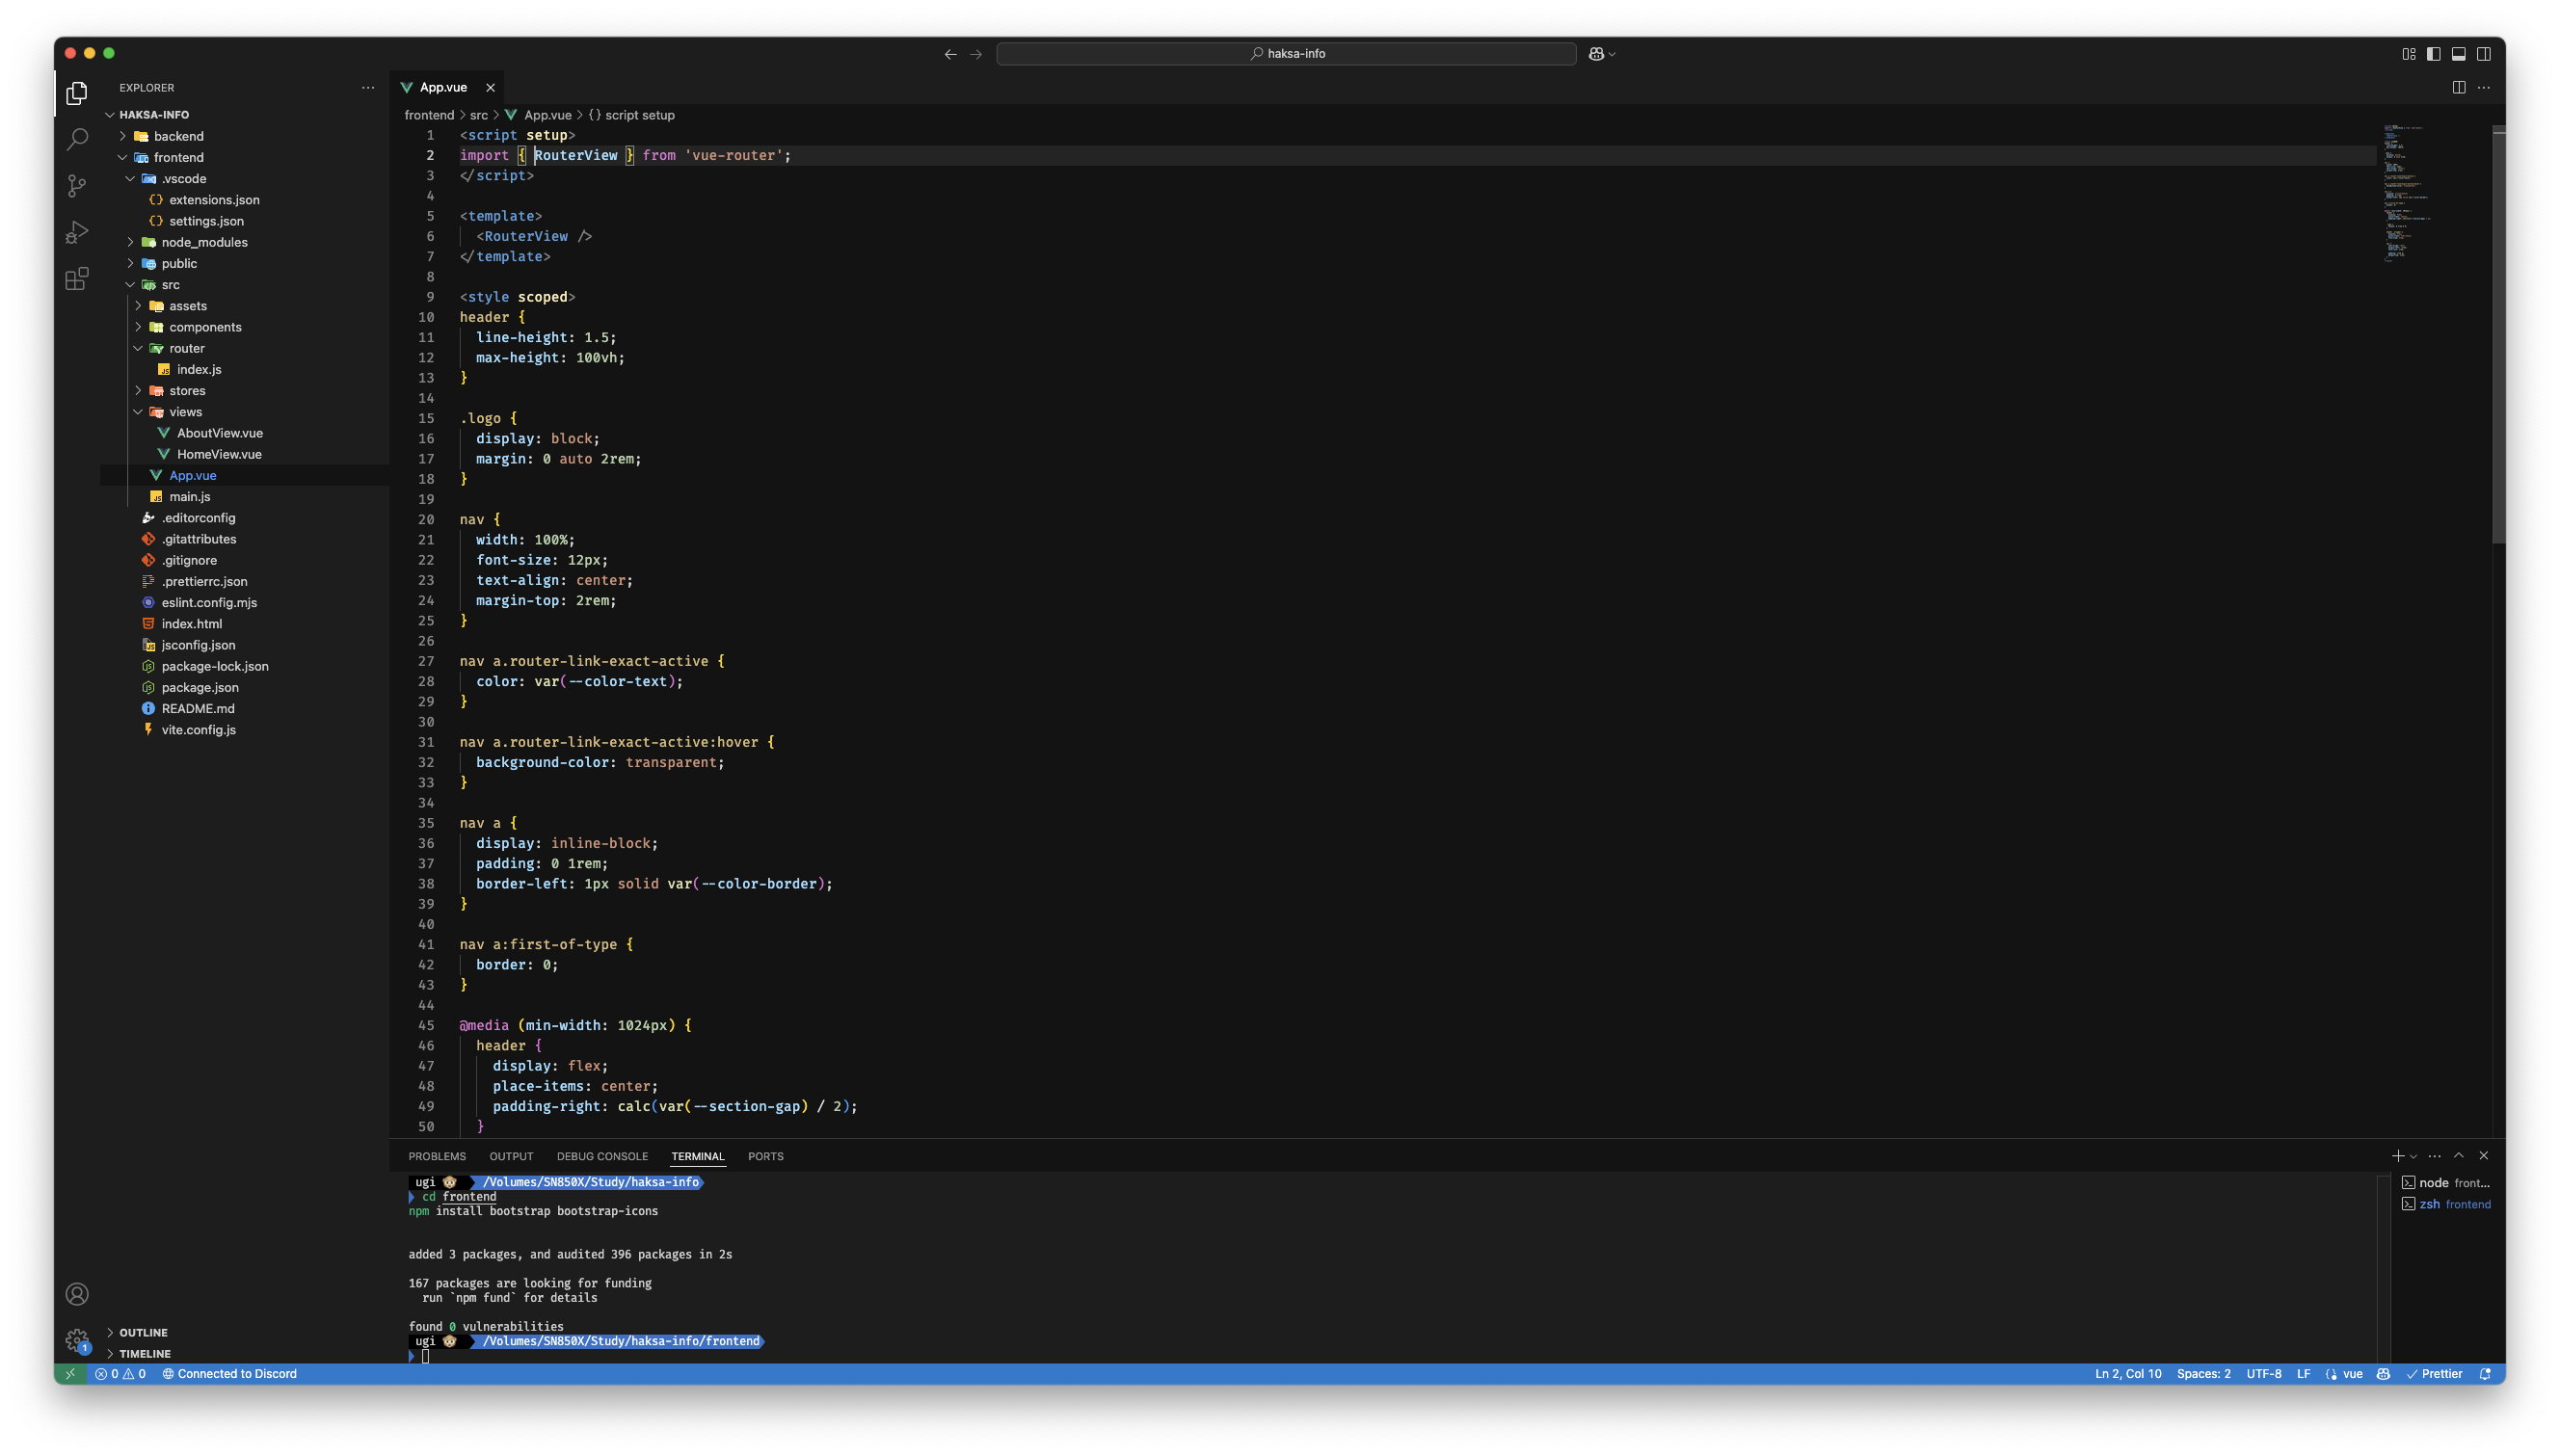Toggle the primary sidebar visibility
The height and width of the screenshot is (1456, 2560).
[x=2433, y=54]
